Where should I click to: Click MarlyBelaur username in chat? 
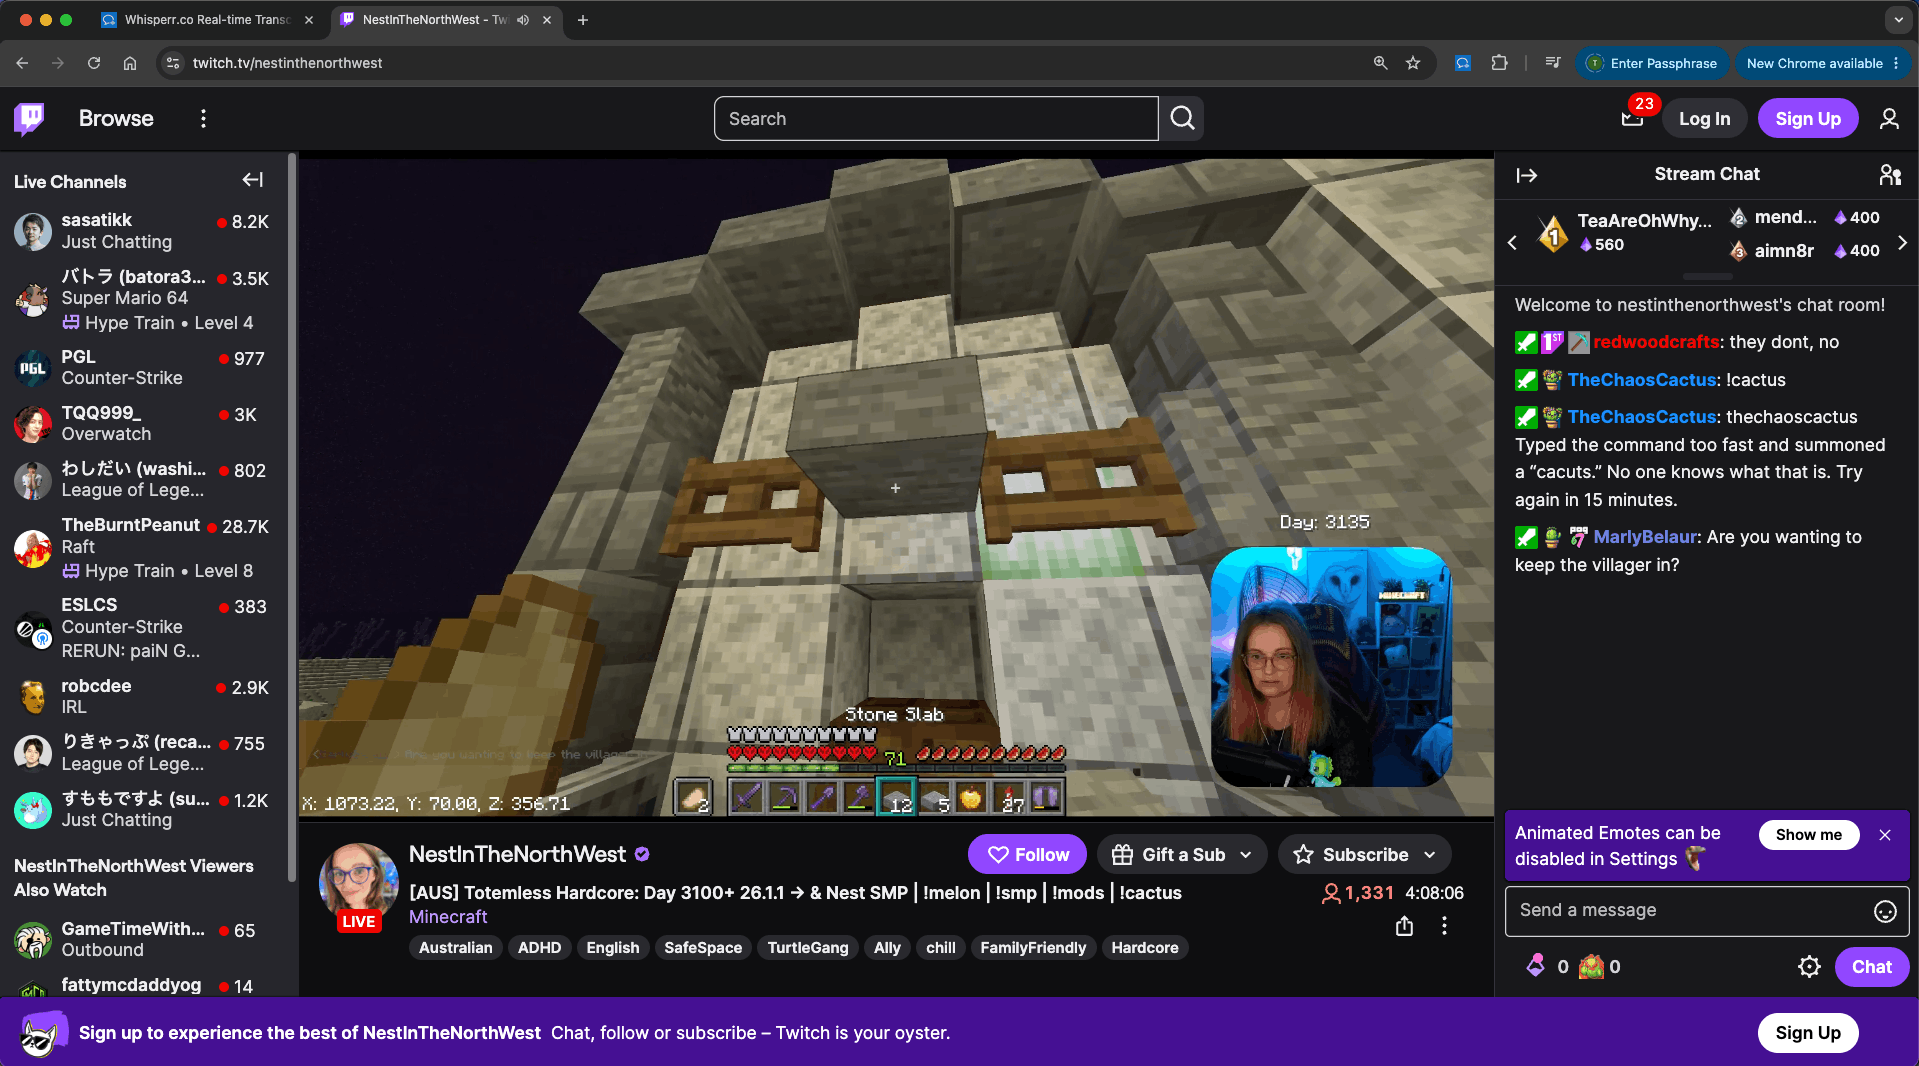point(1645,537)
